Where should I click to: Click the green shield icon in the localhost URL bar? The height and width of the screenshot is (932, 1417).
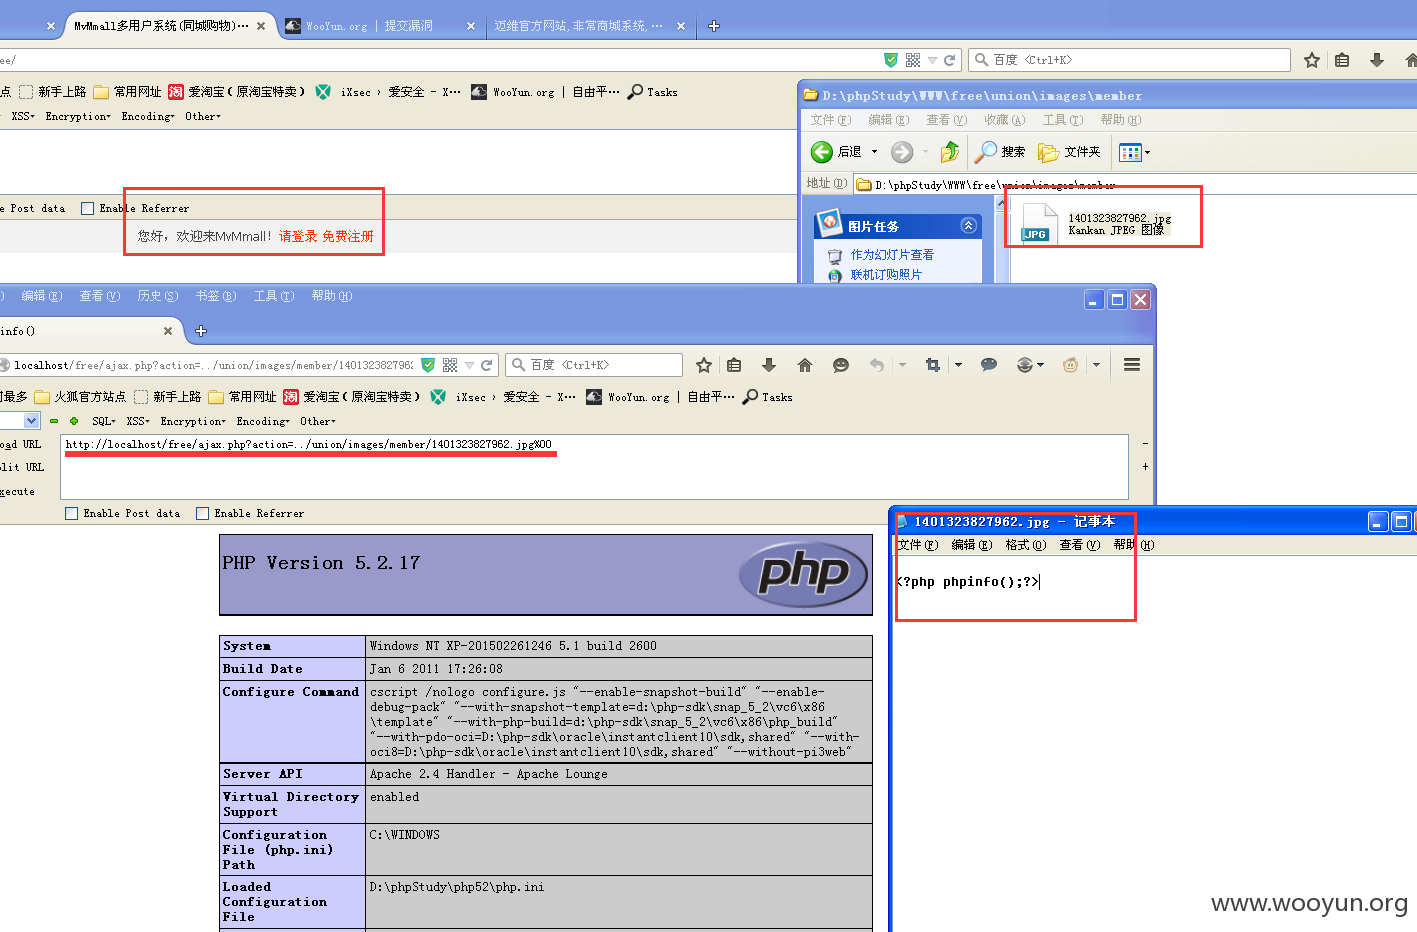428,365
